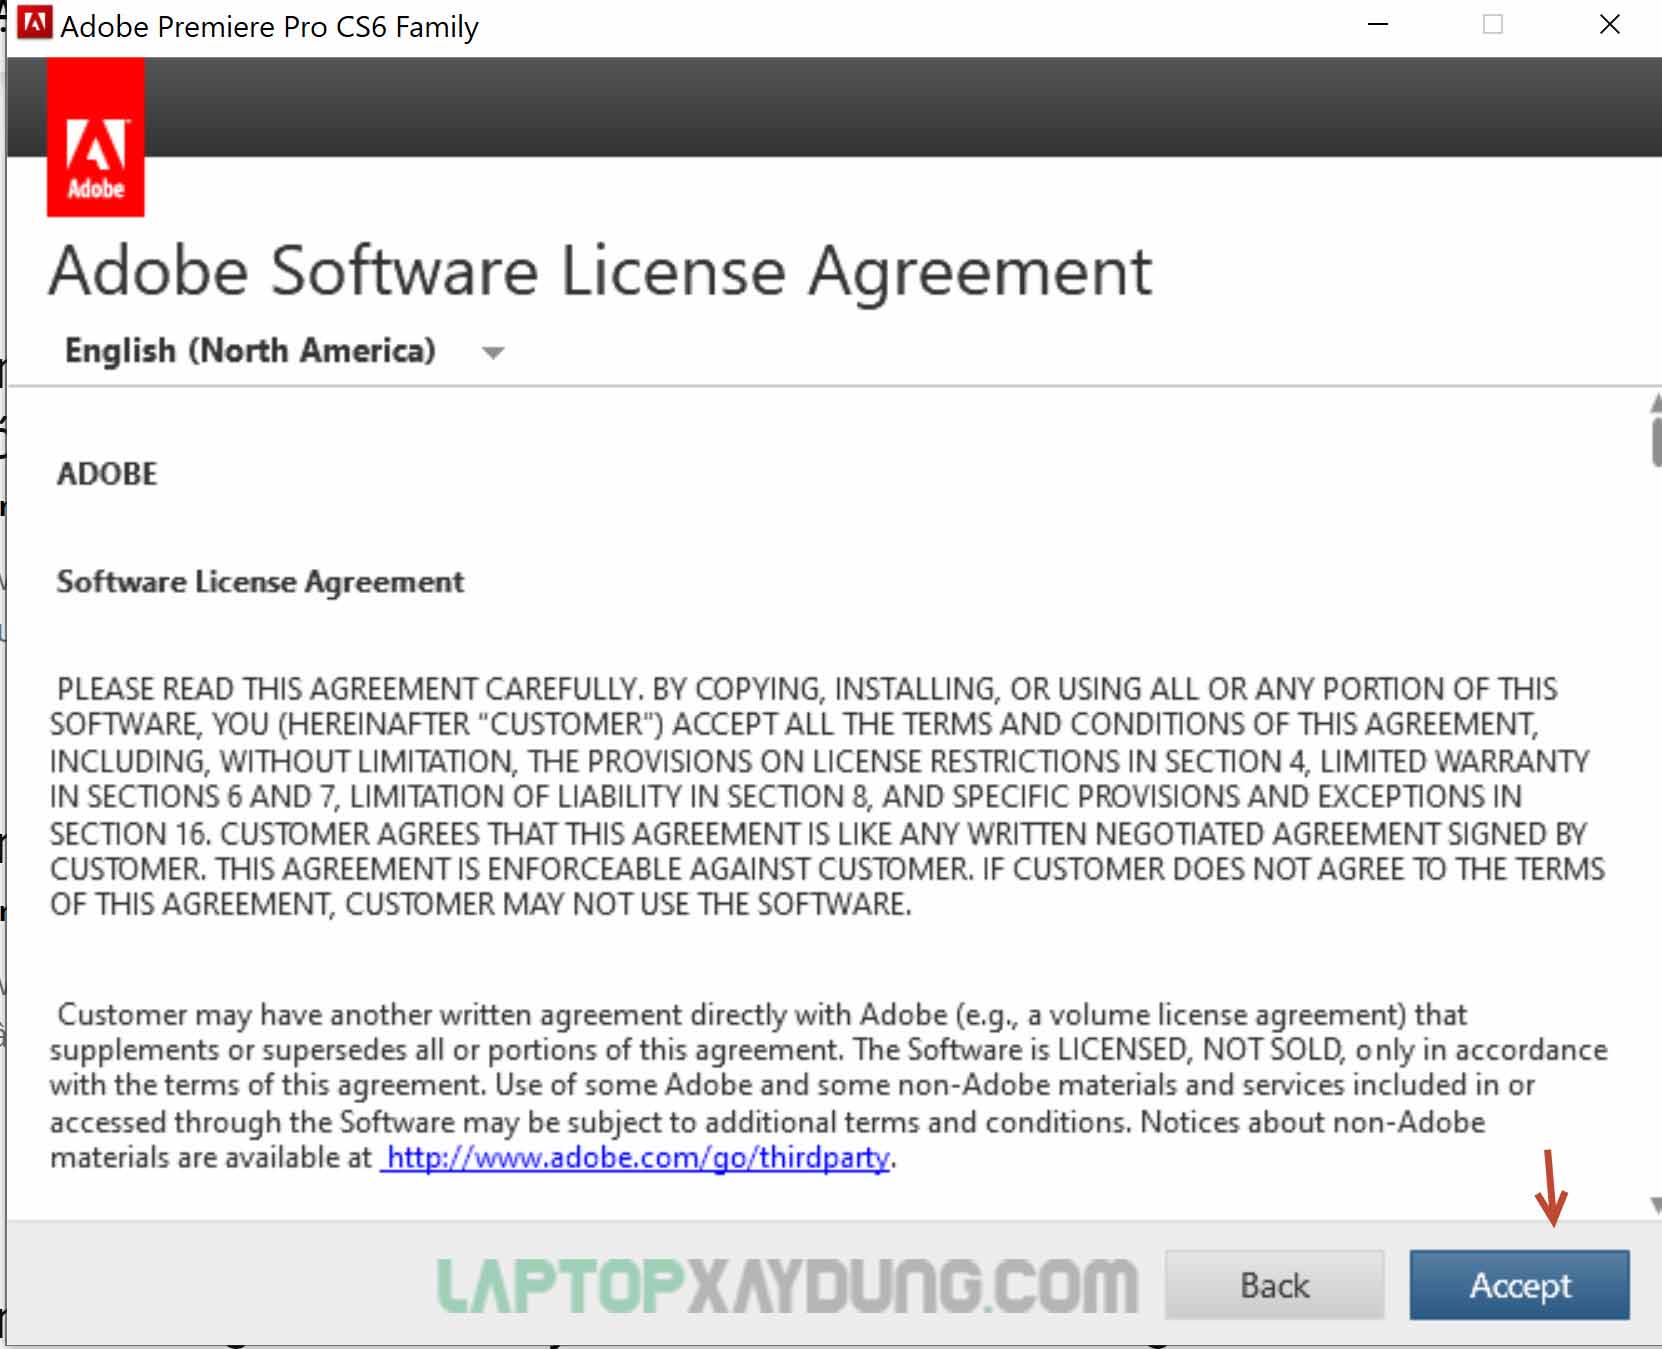Open the English (North America) language dropdown
1662x1349 pixels.
(285, 351)
